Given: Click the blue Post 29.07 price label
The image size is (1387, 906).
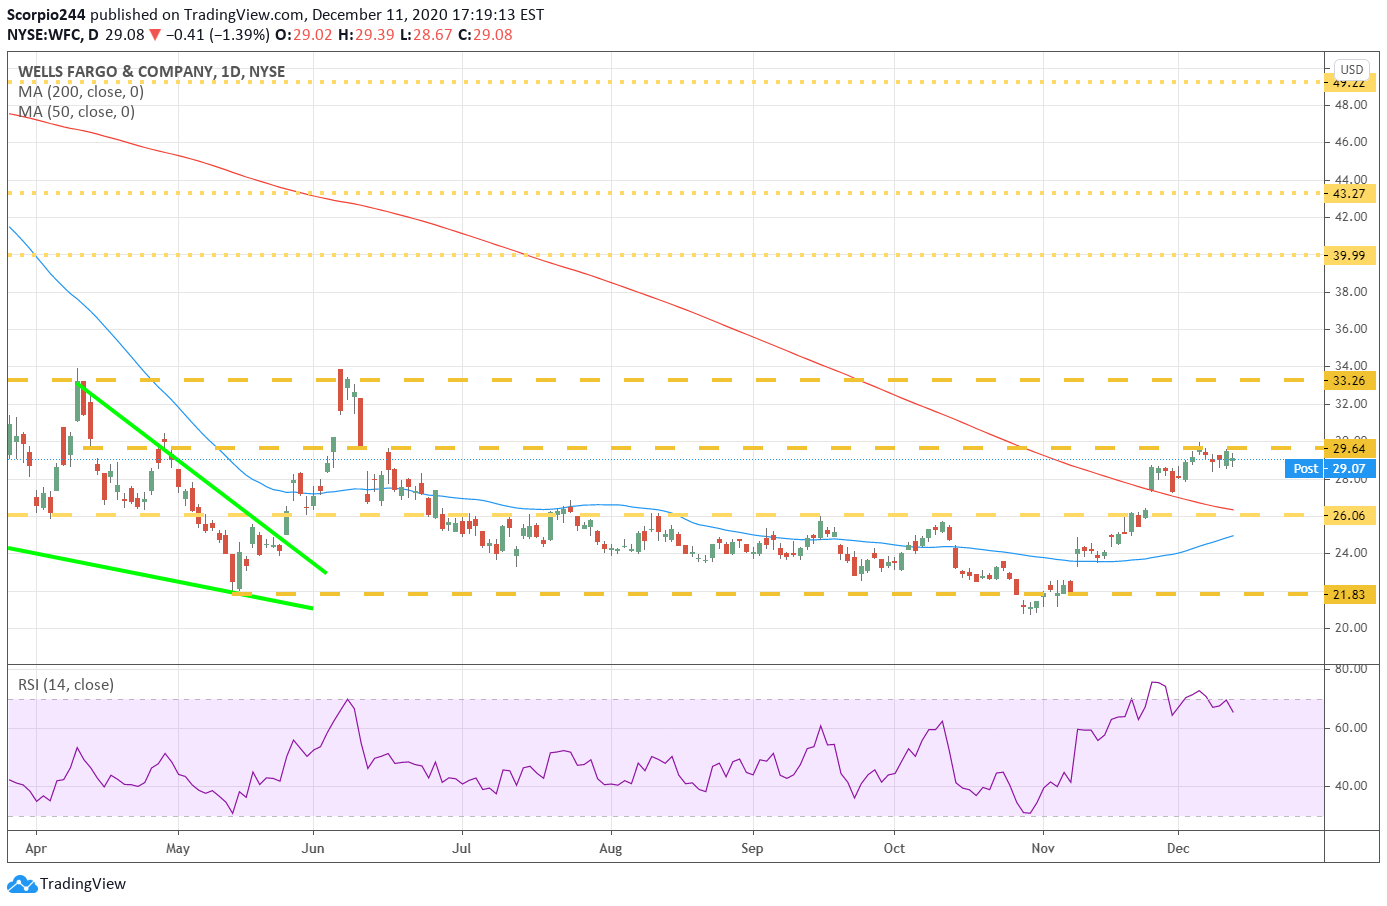Looking at the screenshot, I should coord(1330,468).
